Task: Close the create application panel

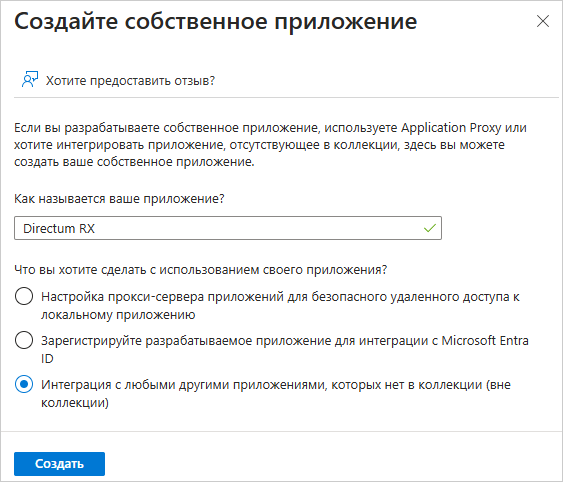Action: click(x=543, y=21)
